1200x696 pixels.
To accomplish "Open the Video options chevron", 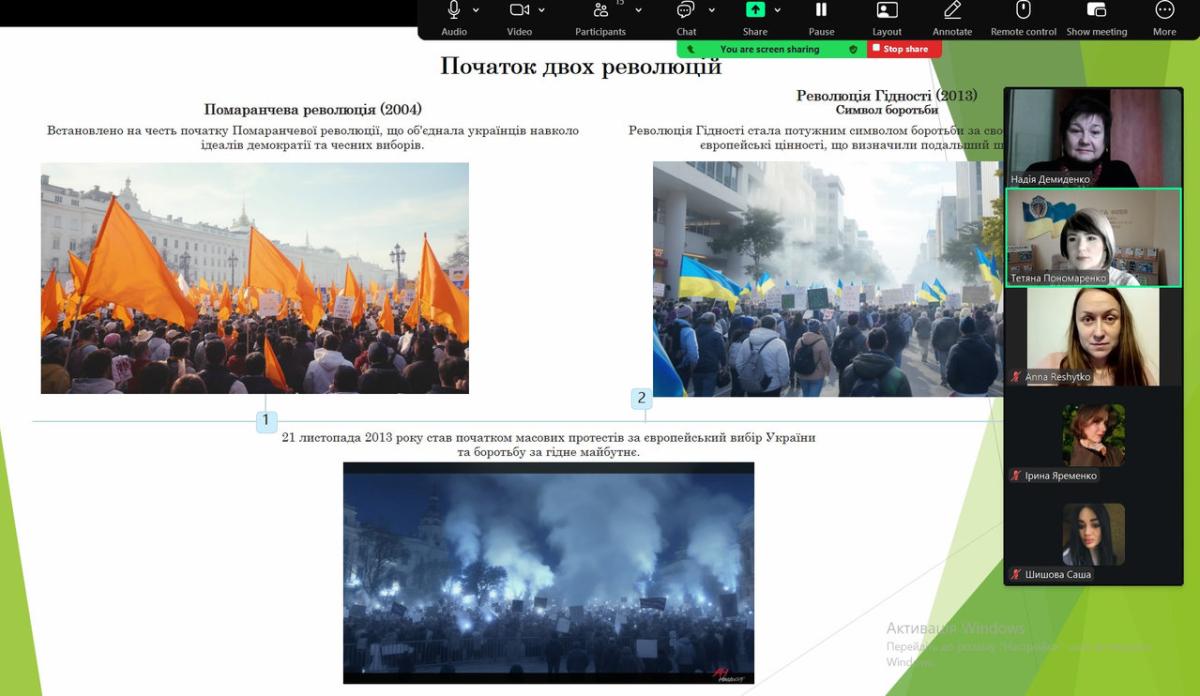I will point(542,10).
